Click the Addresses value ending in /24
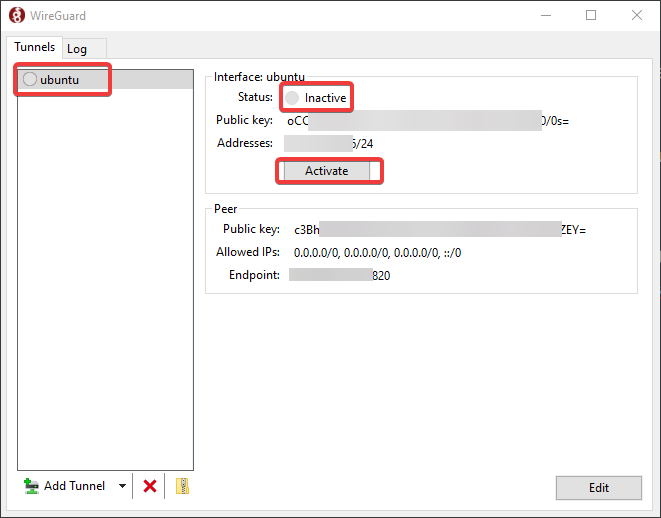This screenshot has width=661, height=518. (329, 144)
